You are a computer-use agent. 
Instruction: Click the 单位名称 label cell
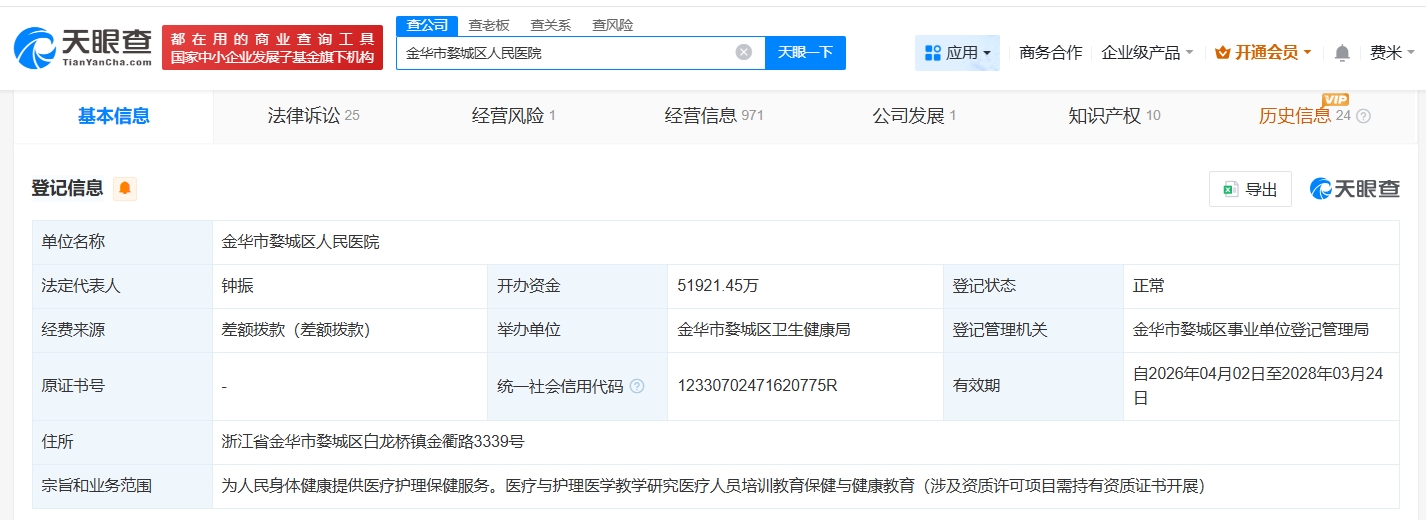click(x=122, y=242)
